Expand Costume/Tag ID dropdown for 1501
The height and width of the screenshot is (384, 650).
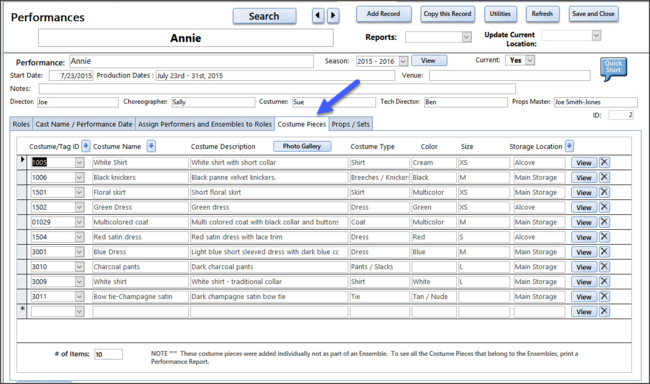[x=79, y=192]
